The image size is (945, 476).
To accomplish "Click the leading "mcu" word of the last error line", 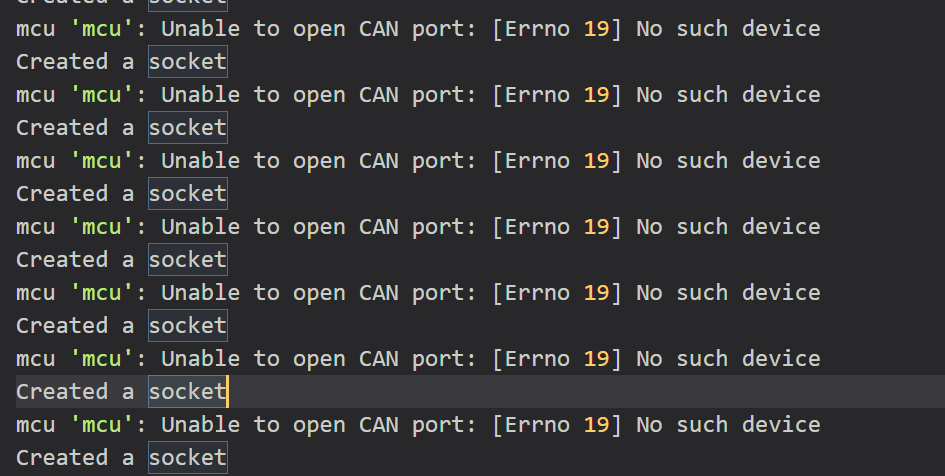I will point(36,425).
